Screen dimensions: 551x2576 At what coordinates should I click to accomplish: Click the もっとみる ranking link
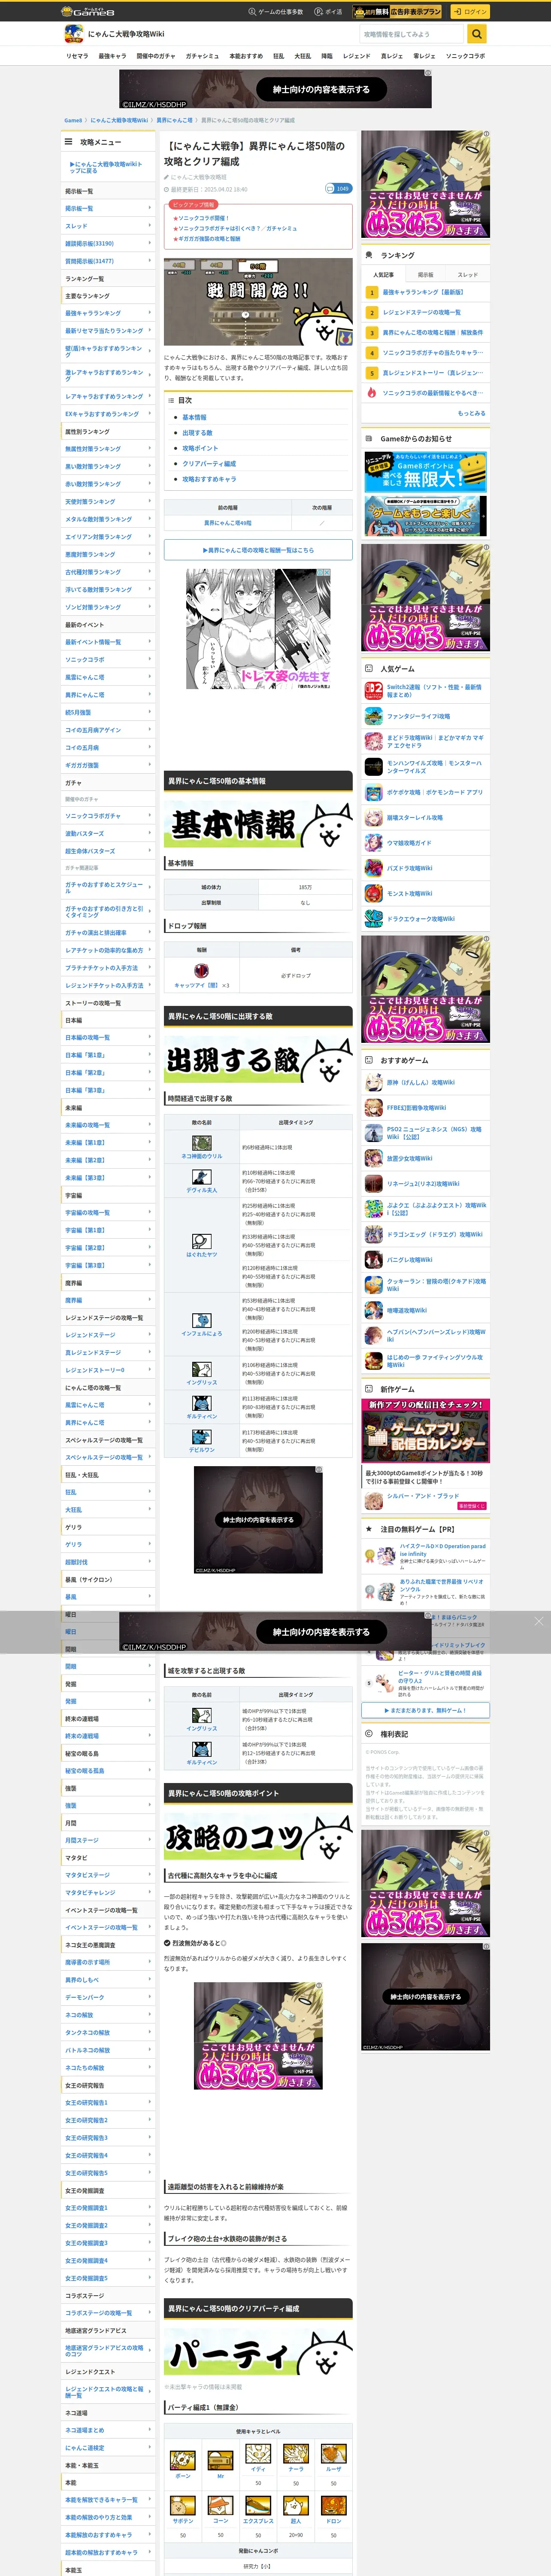(x=471, y=413)
